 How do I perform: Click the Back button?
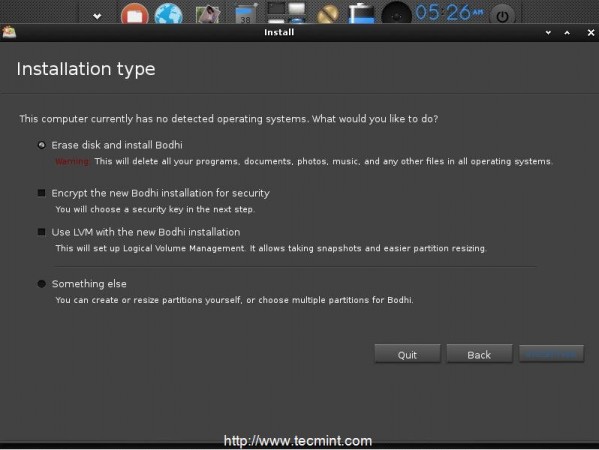click(479, 354)
